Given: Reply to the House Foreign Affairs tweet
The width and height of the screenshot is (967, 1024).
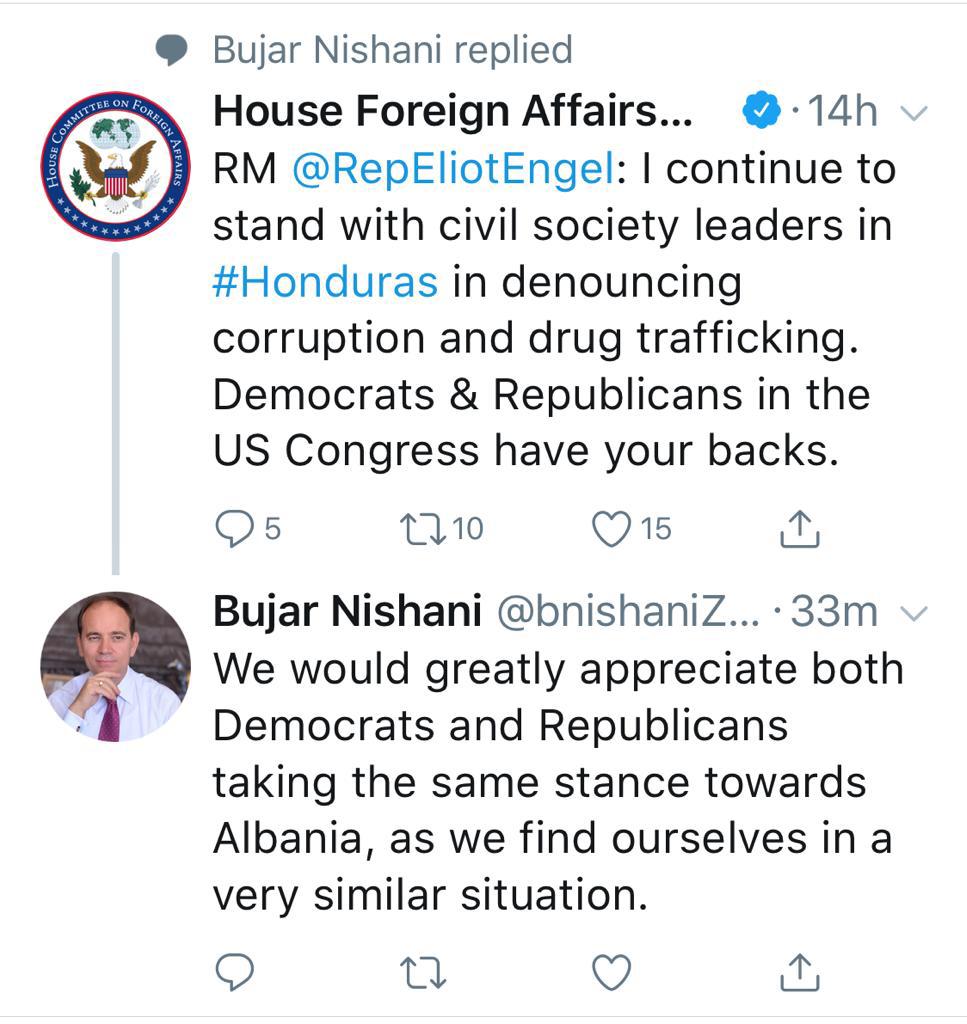Looking at the screenshot, I should [x=236, y=529].
